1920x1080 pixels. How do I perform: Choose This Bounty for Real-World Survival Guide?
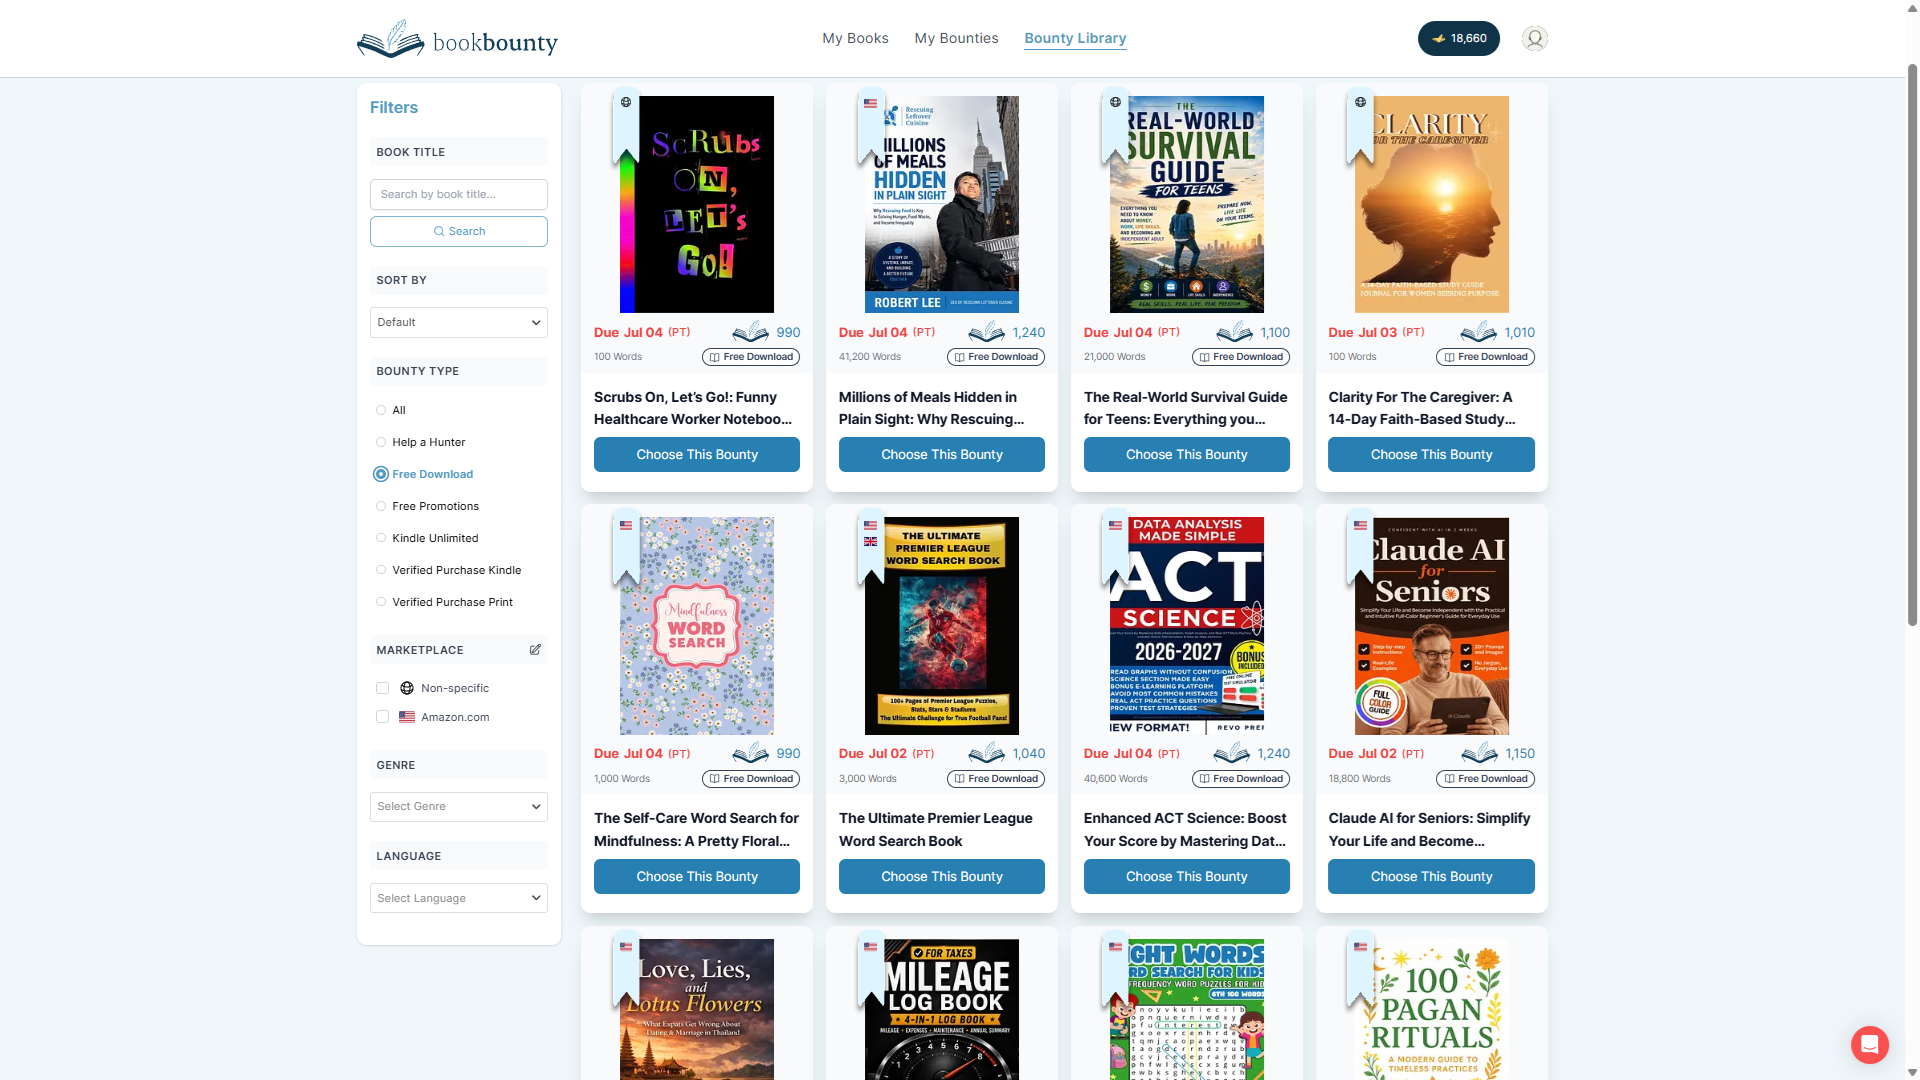point(1187,454)
